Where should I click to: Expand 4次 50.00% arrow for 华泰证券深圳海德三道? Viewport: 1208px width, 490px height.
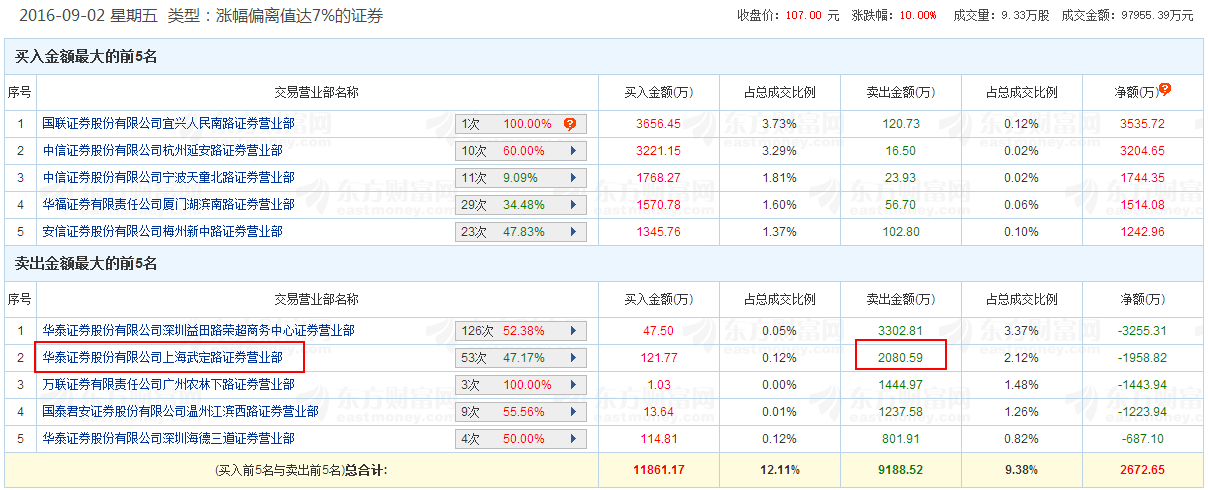573,439
